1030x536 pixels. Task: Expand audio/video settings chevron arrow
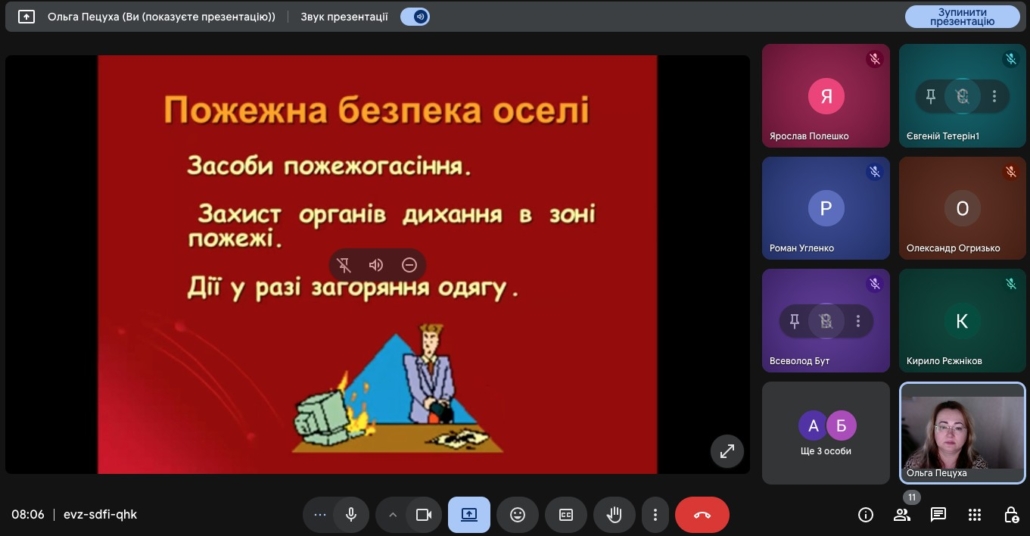(x=393, y=515)
